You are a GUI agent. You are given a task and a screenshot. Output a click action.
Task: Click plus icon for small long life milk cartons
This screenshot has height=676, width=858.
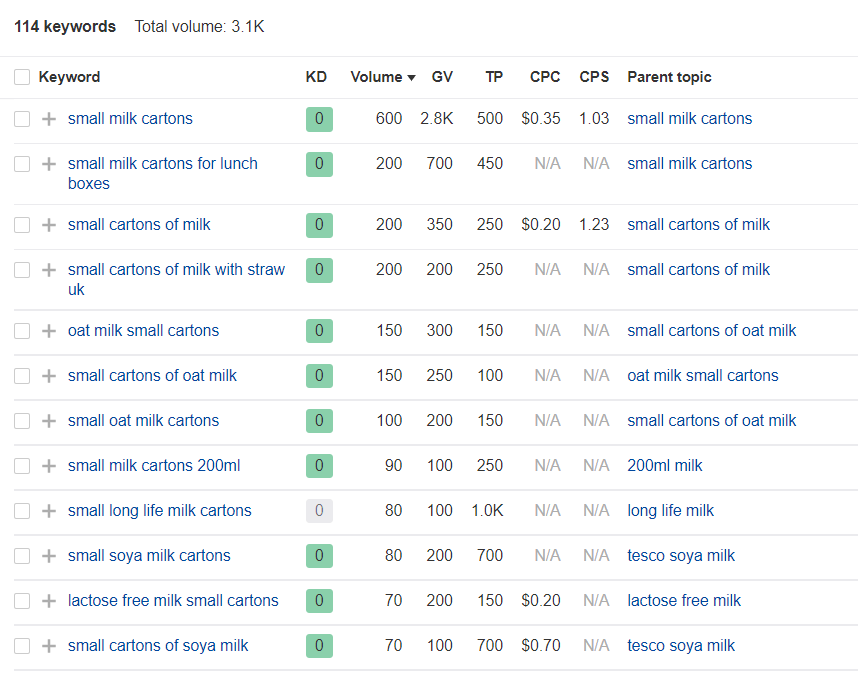49,511
